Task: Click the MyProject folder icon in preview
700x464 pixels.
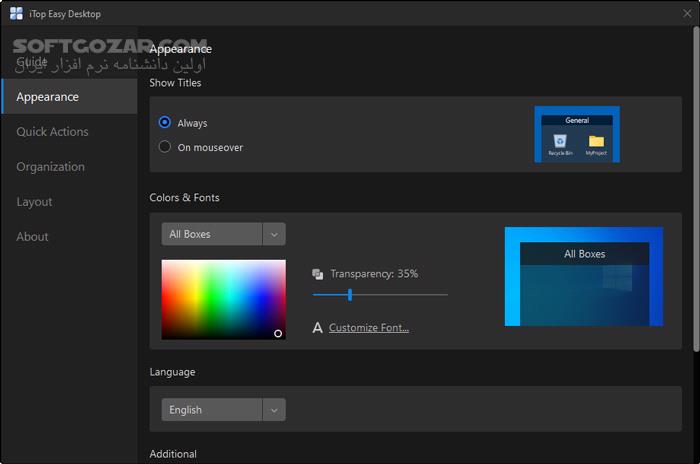Action: (596, 141)
